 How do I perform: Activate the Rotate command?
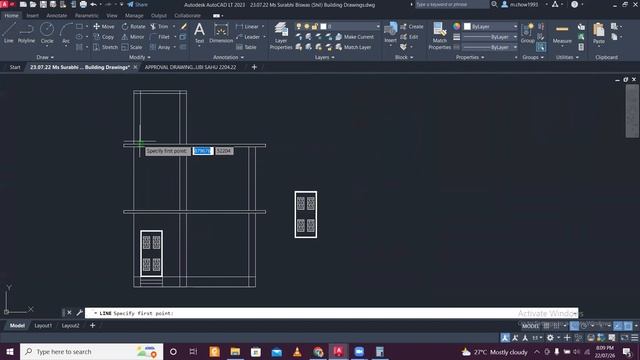(133, 27)
